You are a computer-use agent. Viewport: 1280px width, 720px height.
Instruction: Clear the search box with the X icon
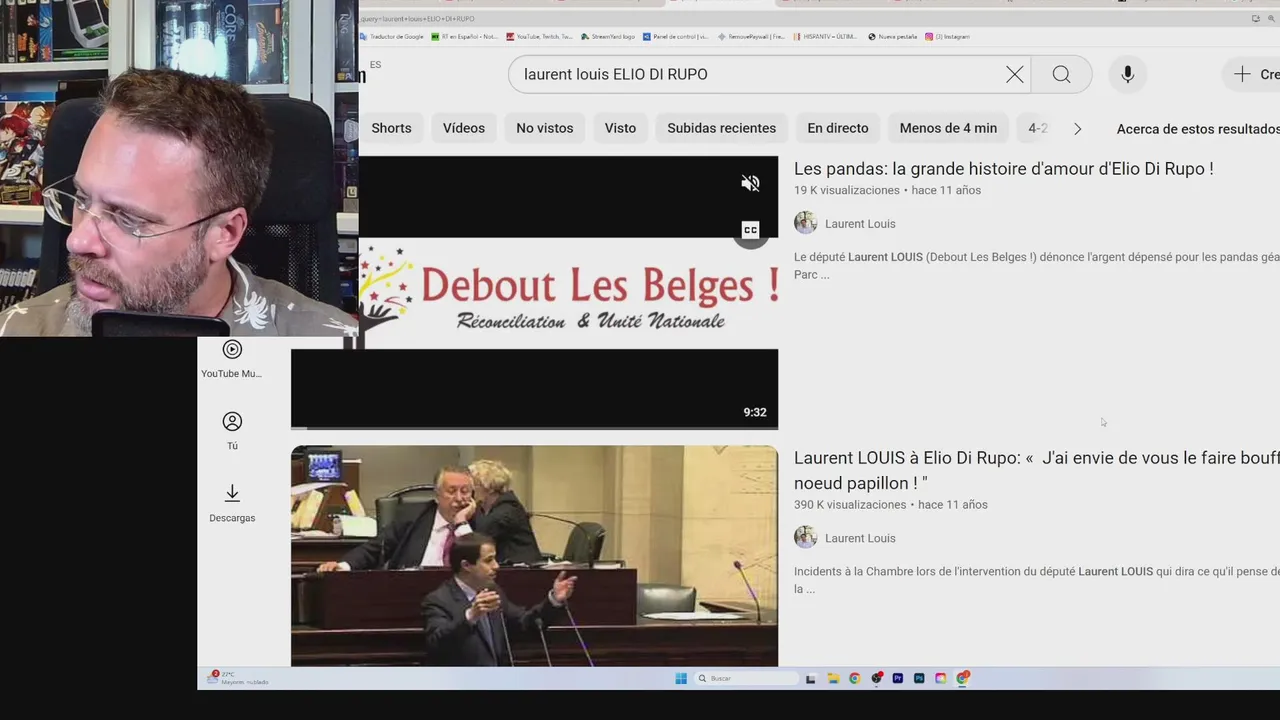point(1014,74)
